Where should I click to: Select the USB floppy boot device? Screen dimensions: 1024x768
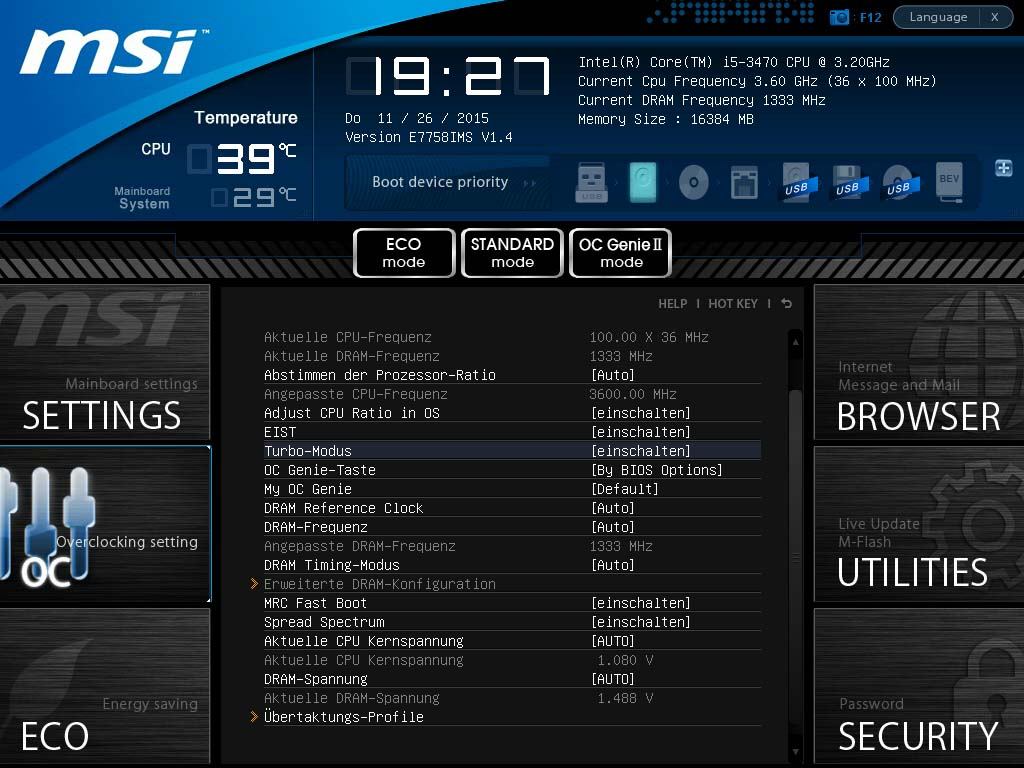[x=848, y=182]
